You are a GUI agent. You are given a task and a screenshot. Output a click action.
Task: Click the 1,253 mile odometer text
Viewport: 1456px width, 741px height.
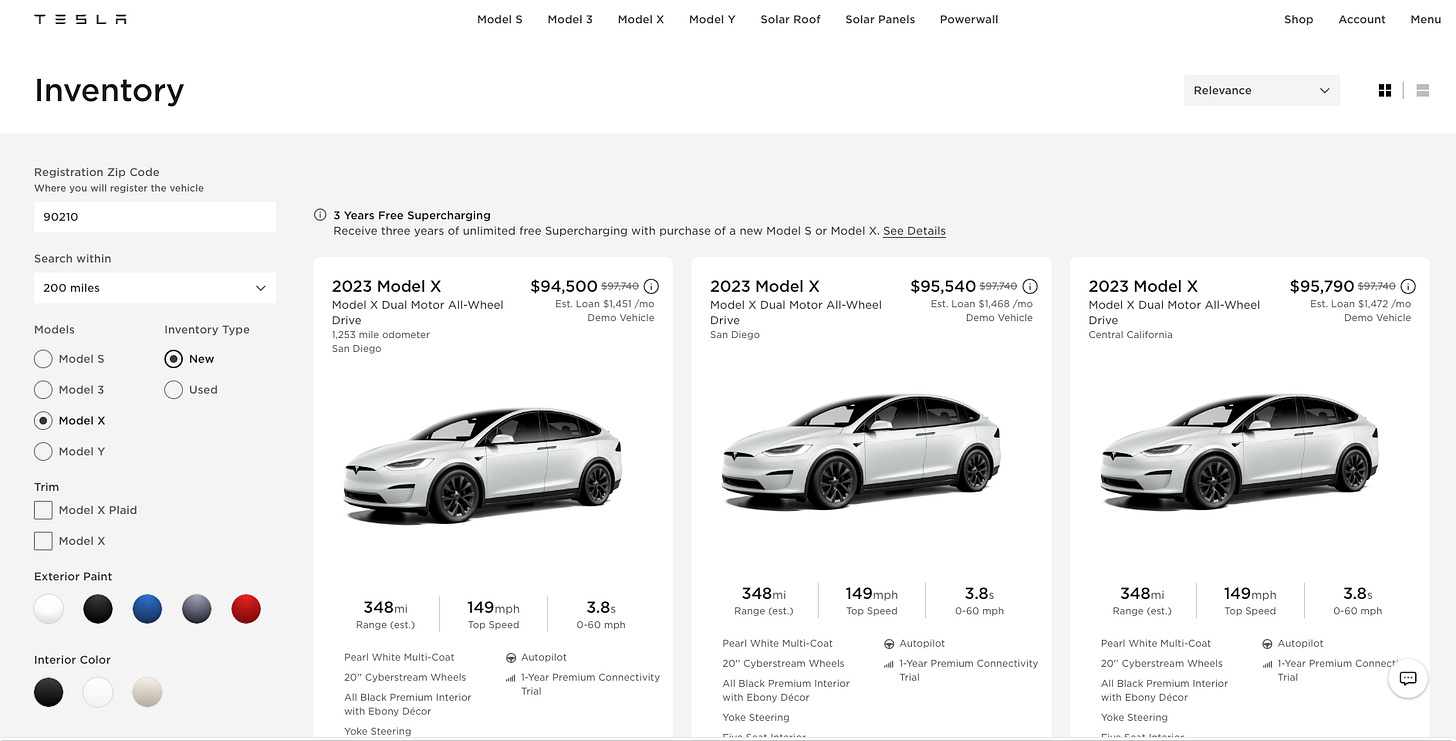[381, 335]
